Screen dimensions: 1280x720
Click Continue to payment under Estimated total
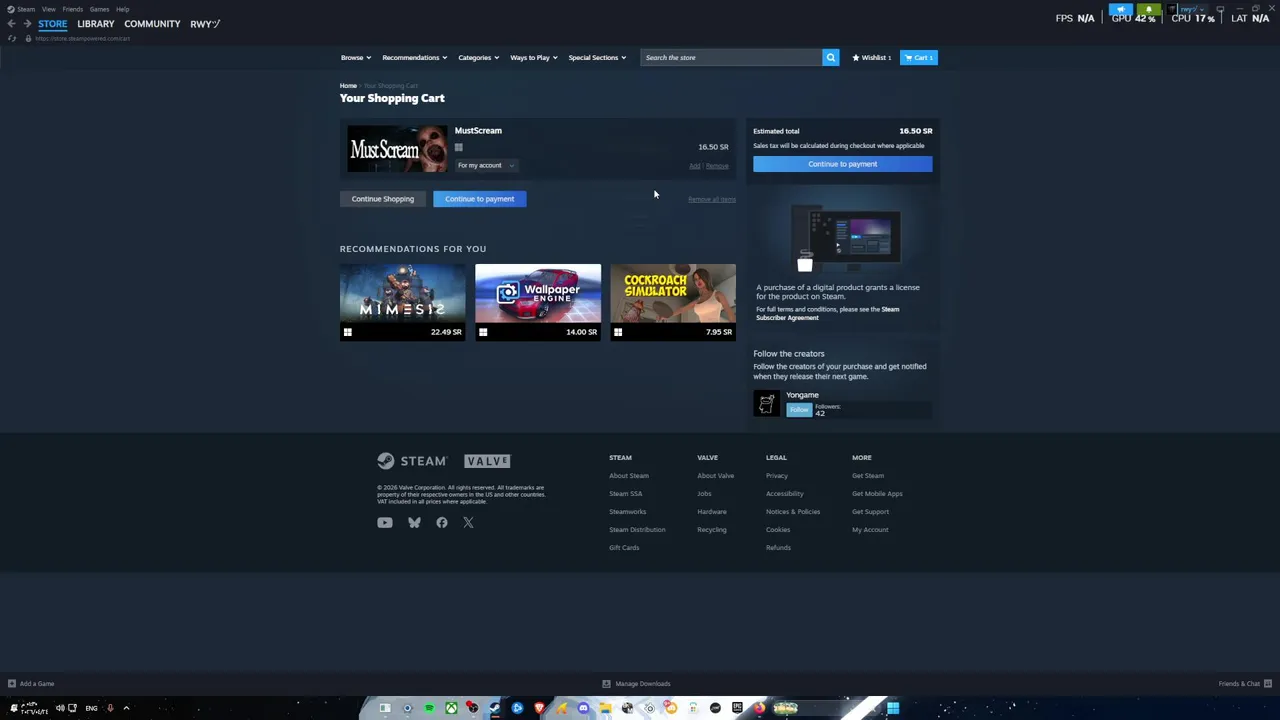(x=842, y=164)
